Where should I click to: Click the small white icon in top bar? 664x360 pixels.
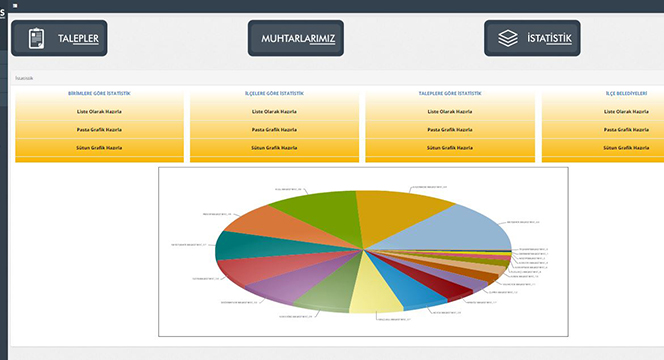tap(15, 6)
